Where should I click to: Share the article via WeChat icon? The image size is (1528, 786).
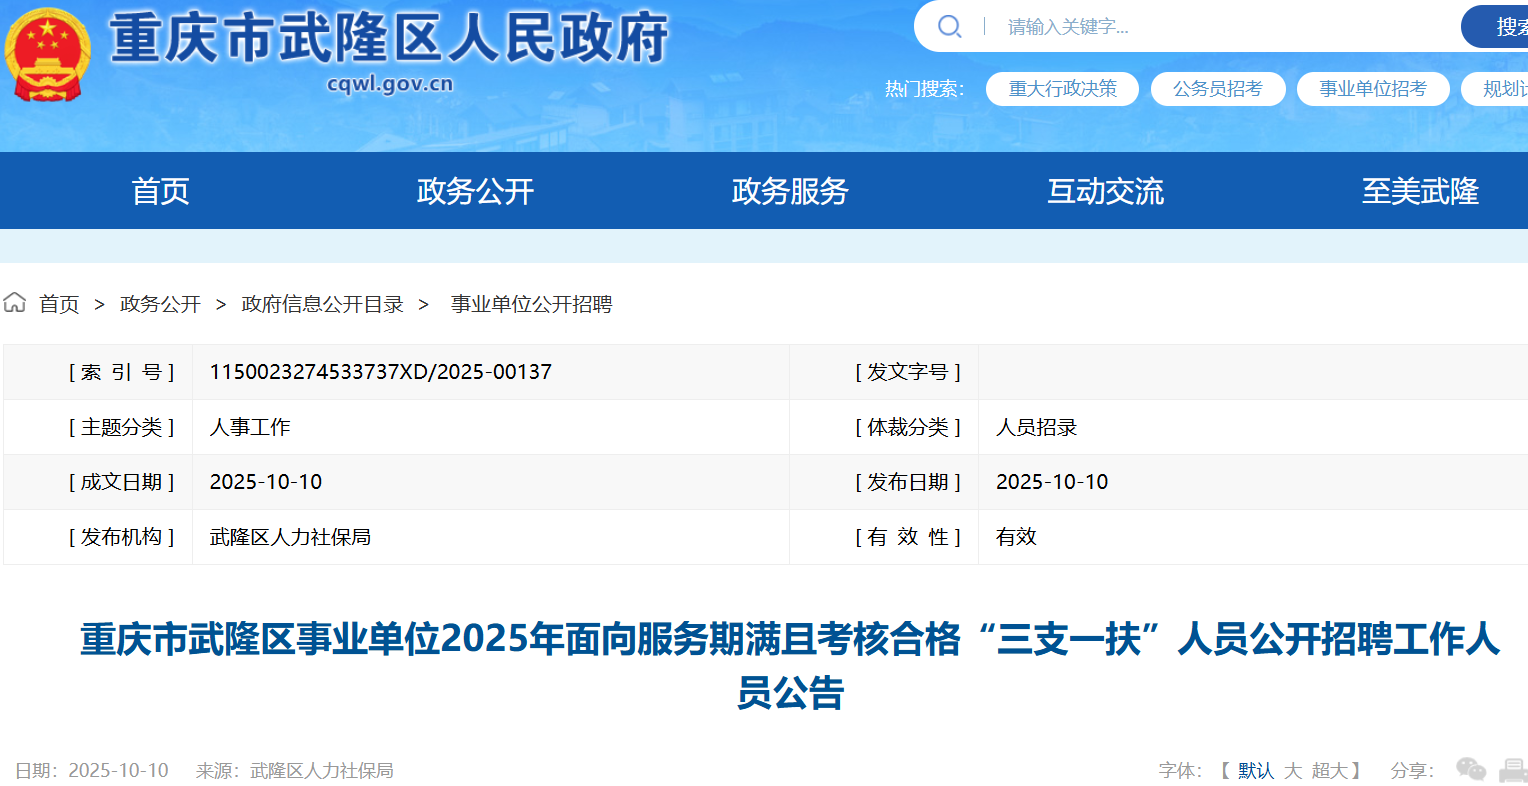point(1470,769)
